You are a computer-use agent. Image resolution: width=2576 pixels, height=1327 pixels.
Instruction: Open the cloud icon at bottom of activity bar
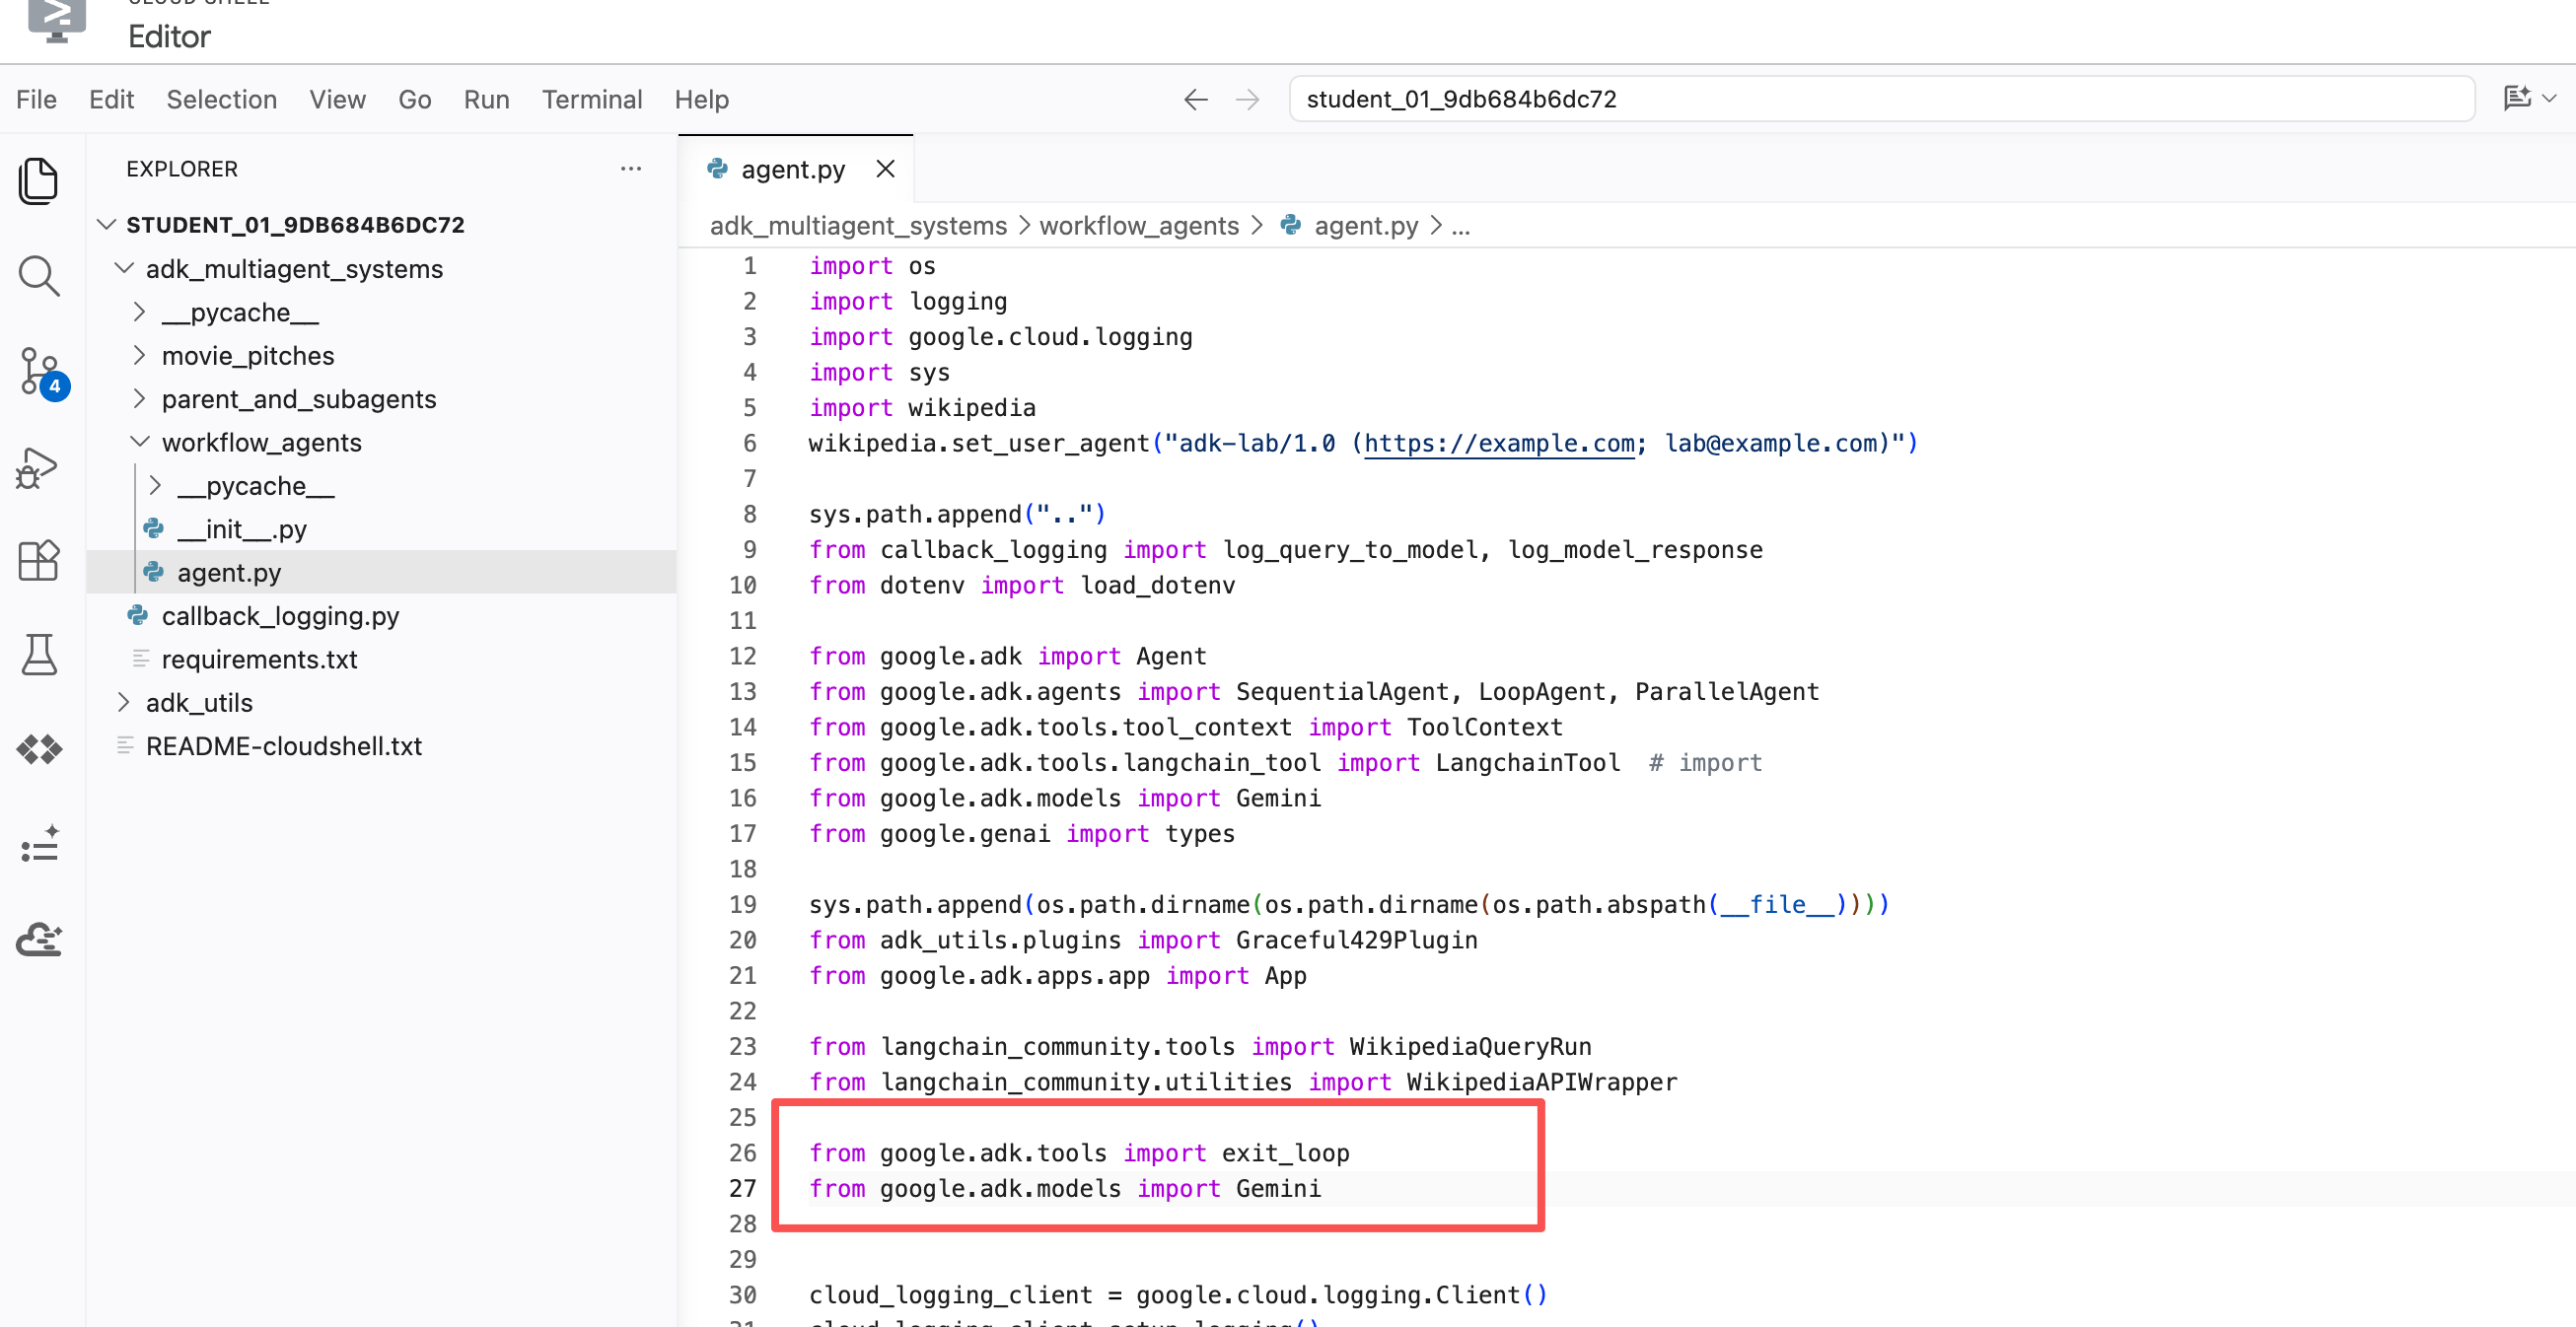click(39, 938)
